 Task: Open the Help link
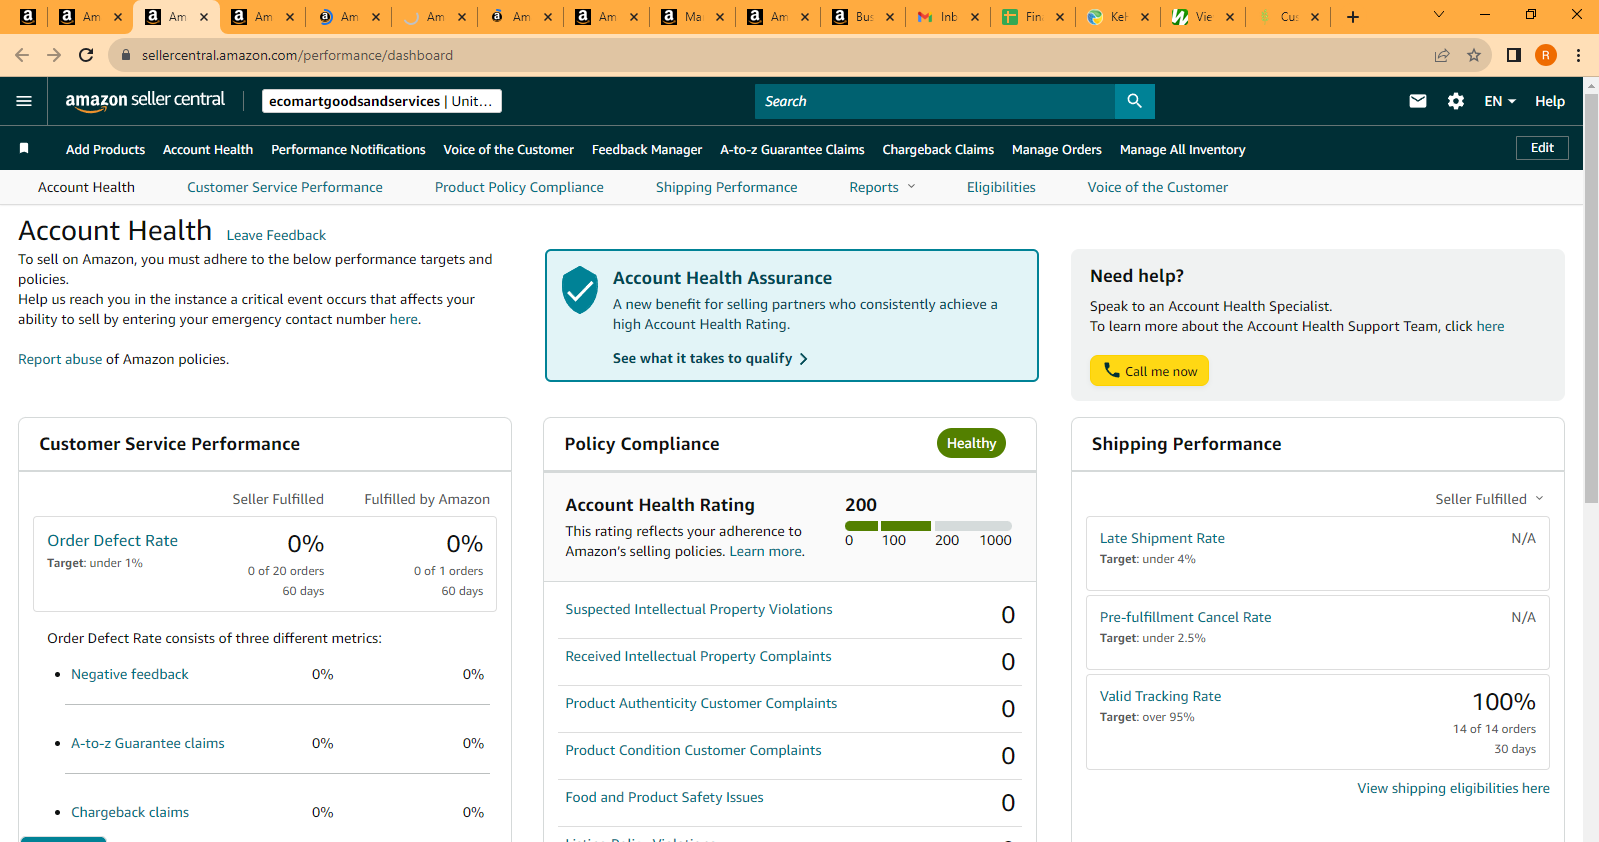[x=1550, y=101]
